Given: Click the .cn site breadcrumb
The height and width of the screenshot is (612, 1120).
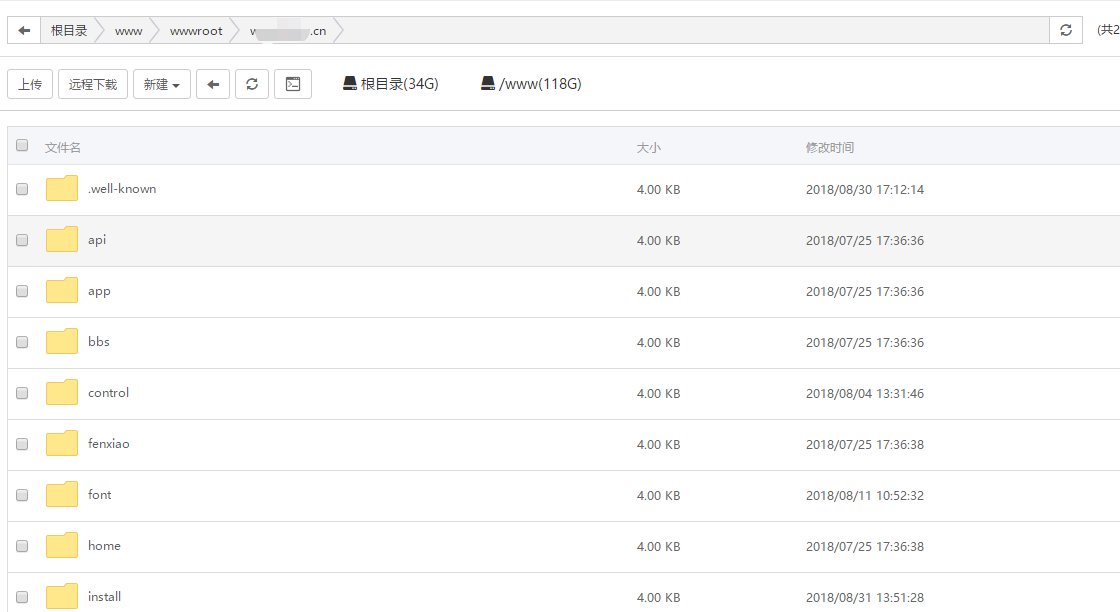Looking at the screenshot, I should click(x=288, y=31).
